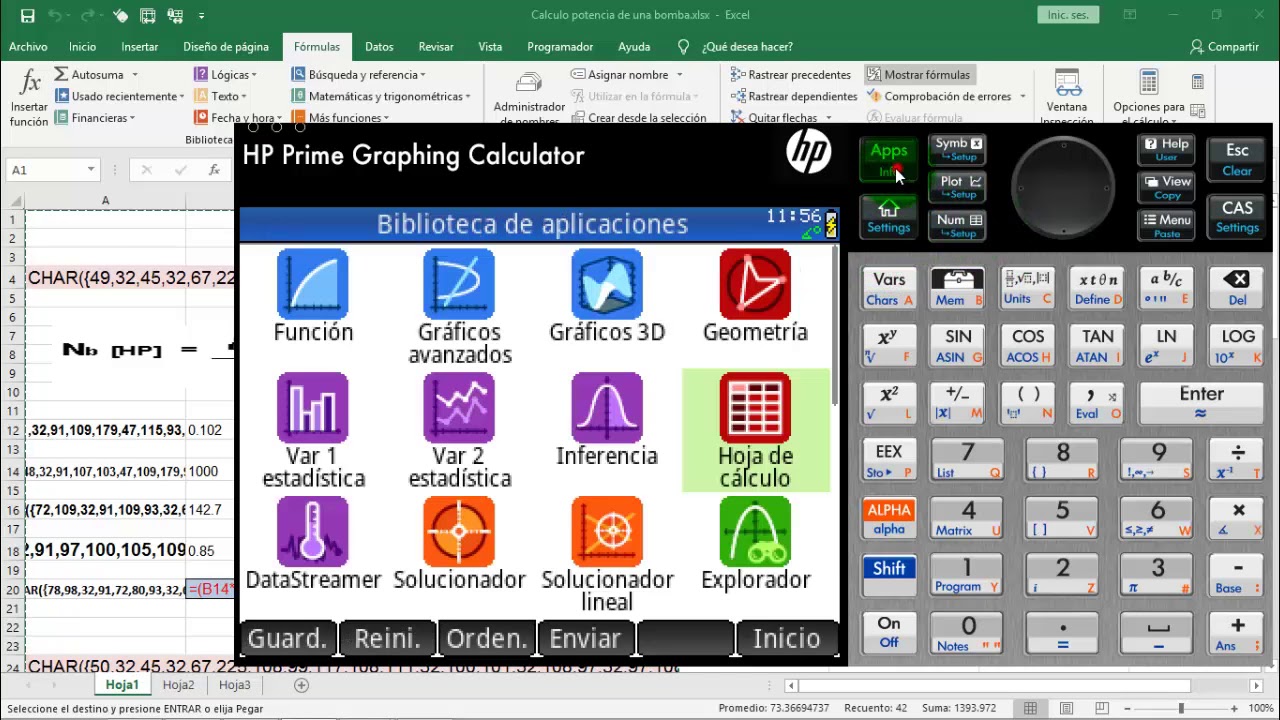
Task: Click the Enviar soft menu button
Action: tap(585, 638)
